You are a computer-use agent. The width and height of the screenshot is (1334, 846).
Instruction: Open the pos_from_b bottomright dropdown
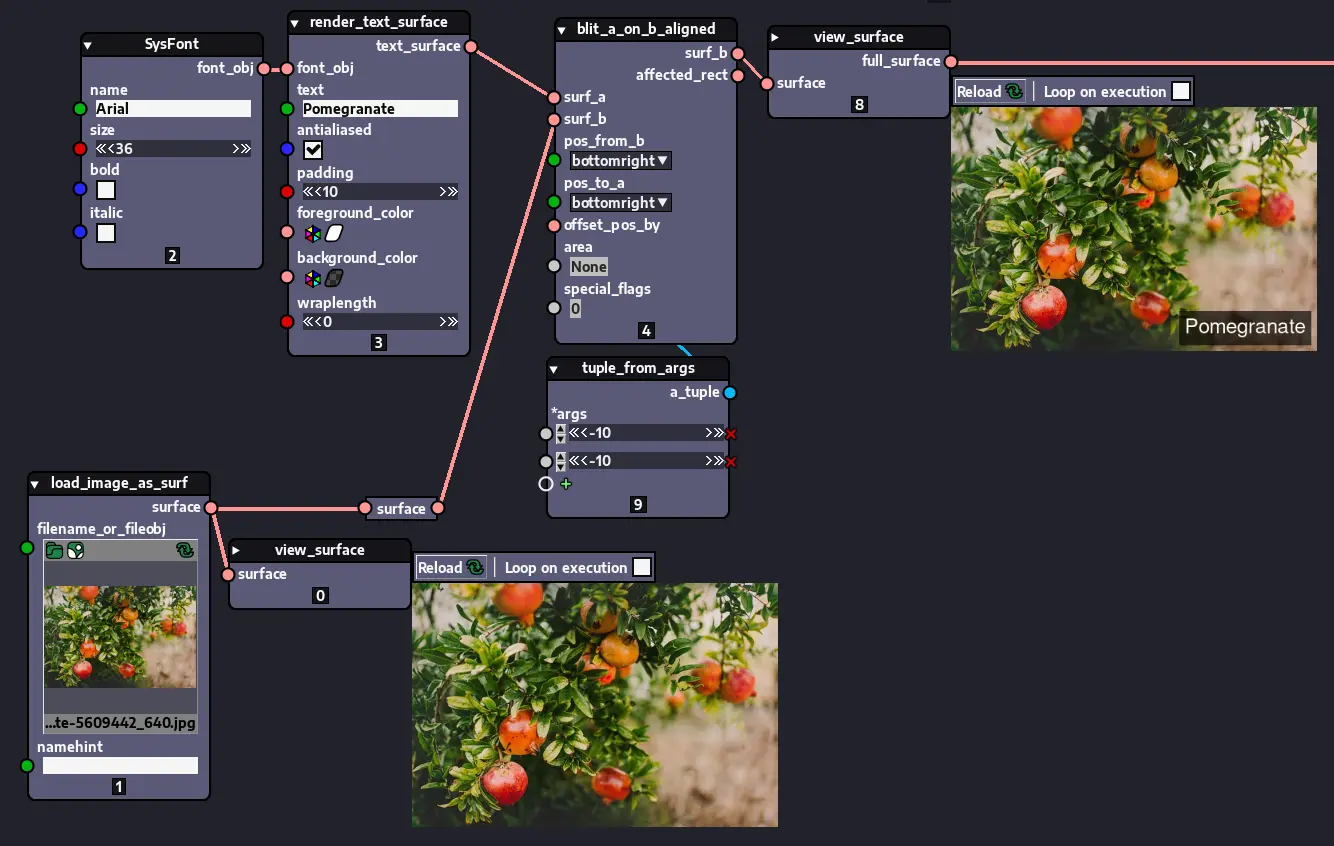click(620, 161)
